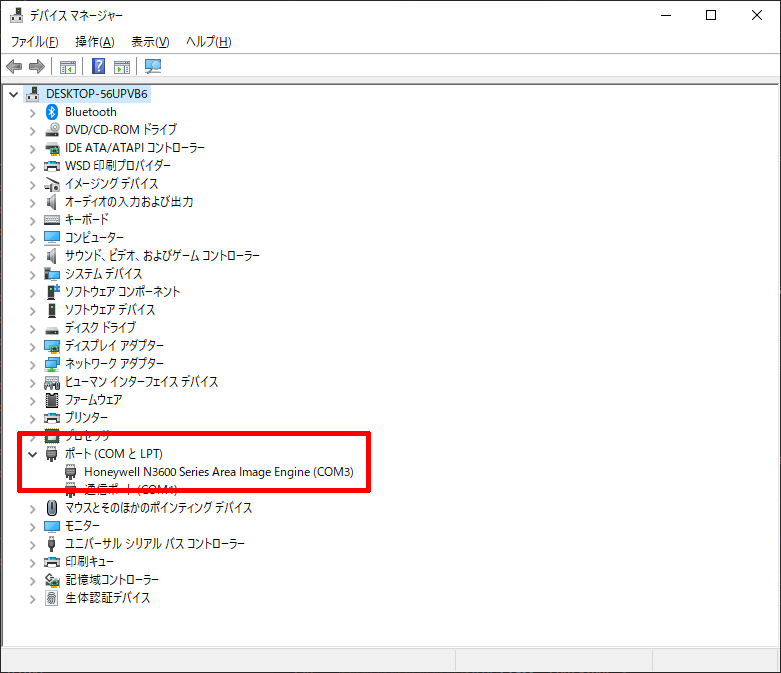
Task: Click the 記憶域コントローラー icon
Action: click(x=52, y=580)
